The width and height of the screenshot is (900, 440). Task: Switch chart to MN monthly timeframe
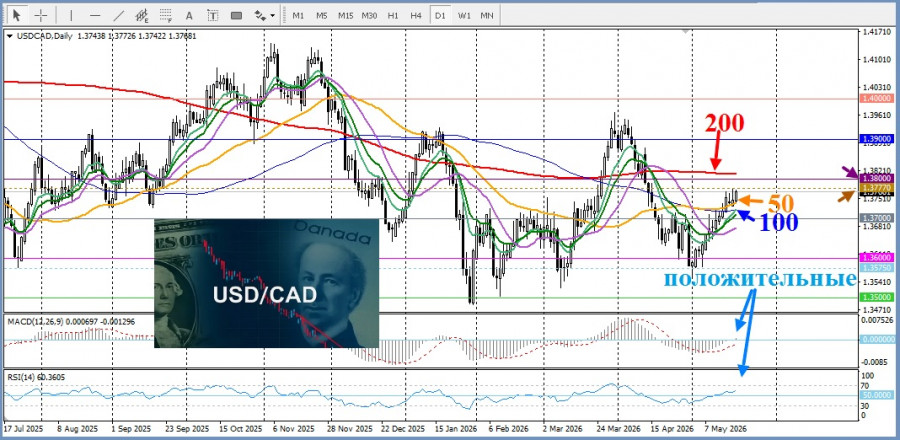(x=487, y=15)
